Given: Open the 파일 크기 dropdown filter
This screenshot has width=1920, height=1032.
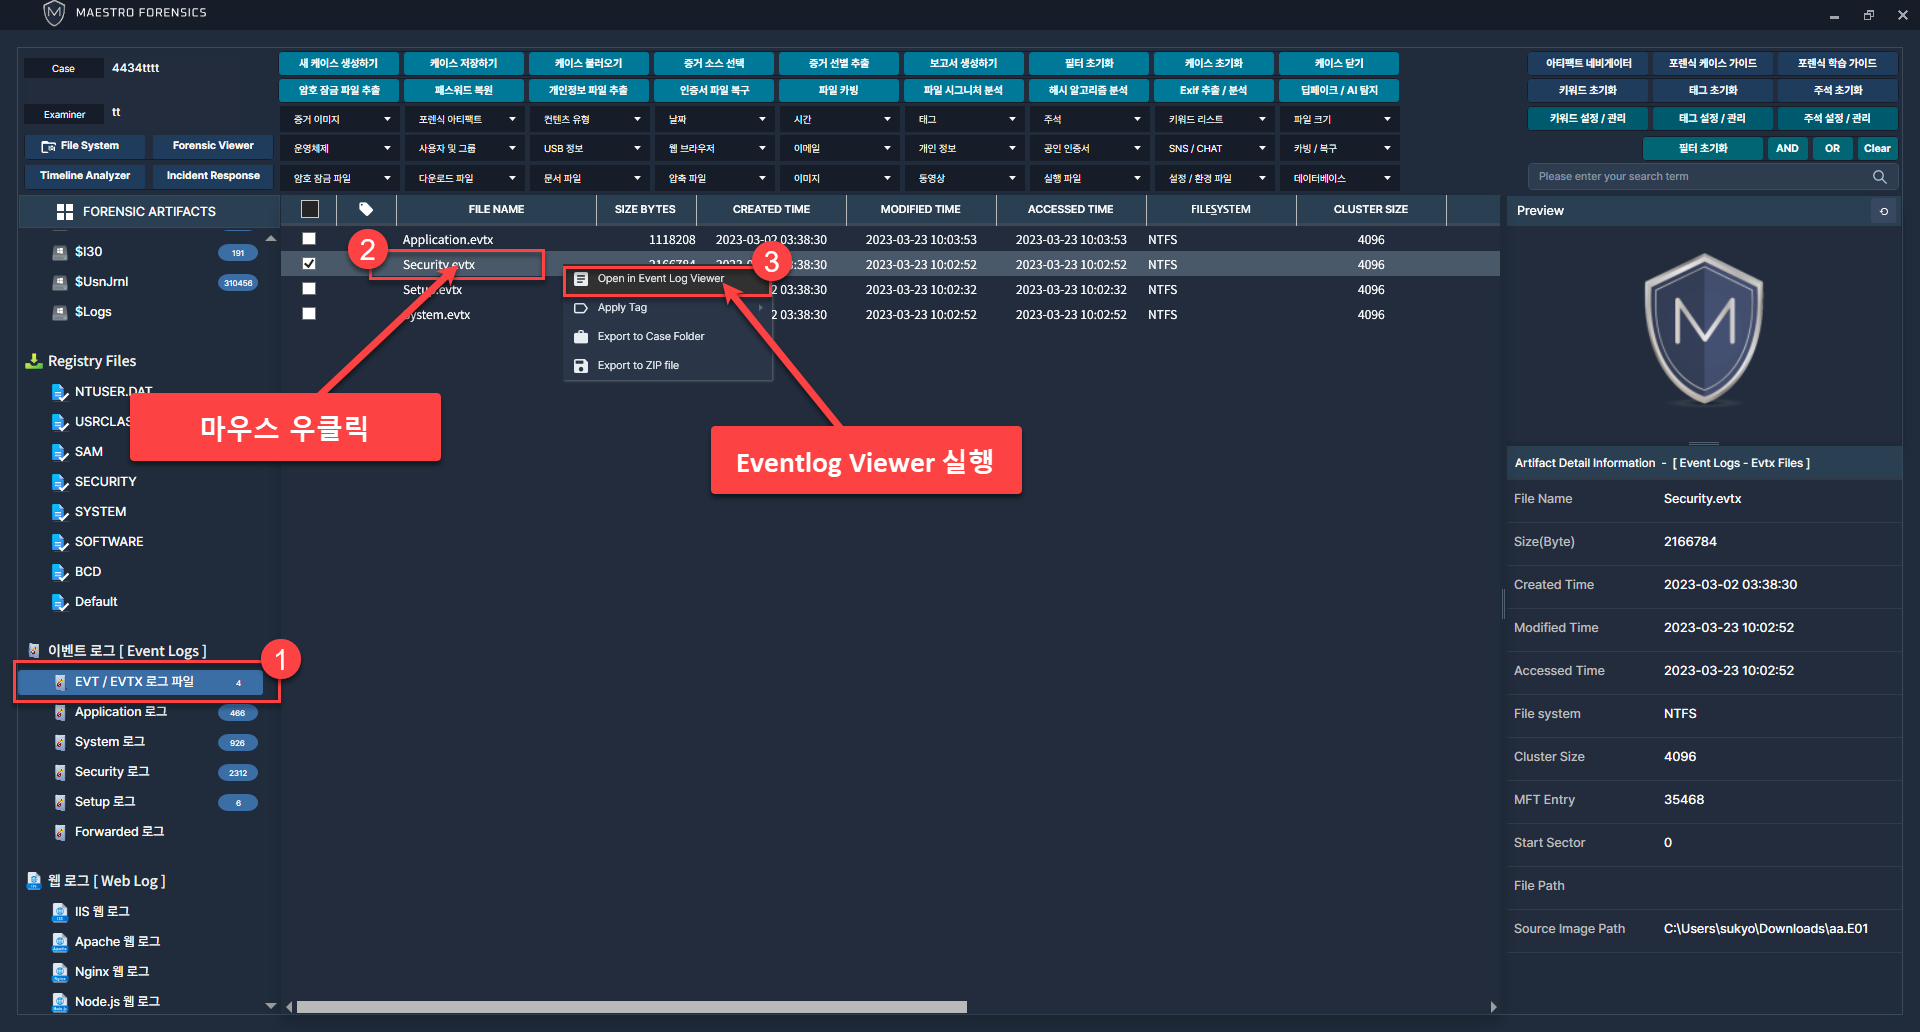Looking at the screenshot, I should (1340, 119).
